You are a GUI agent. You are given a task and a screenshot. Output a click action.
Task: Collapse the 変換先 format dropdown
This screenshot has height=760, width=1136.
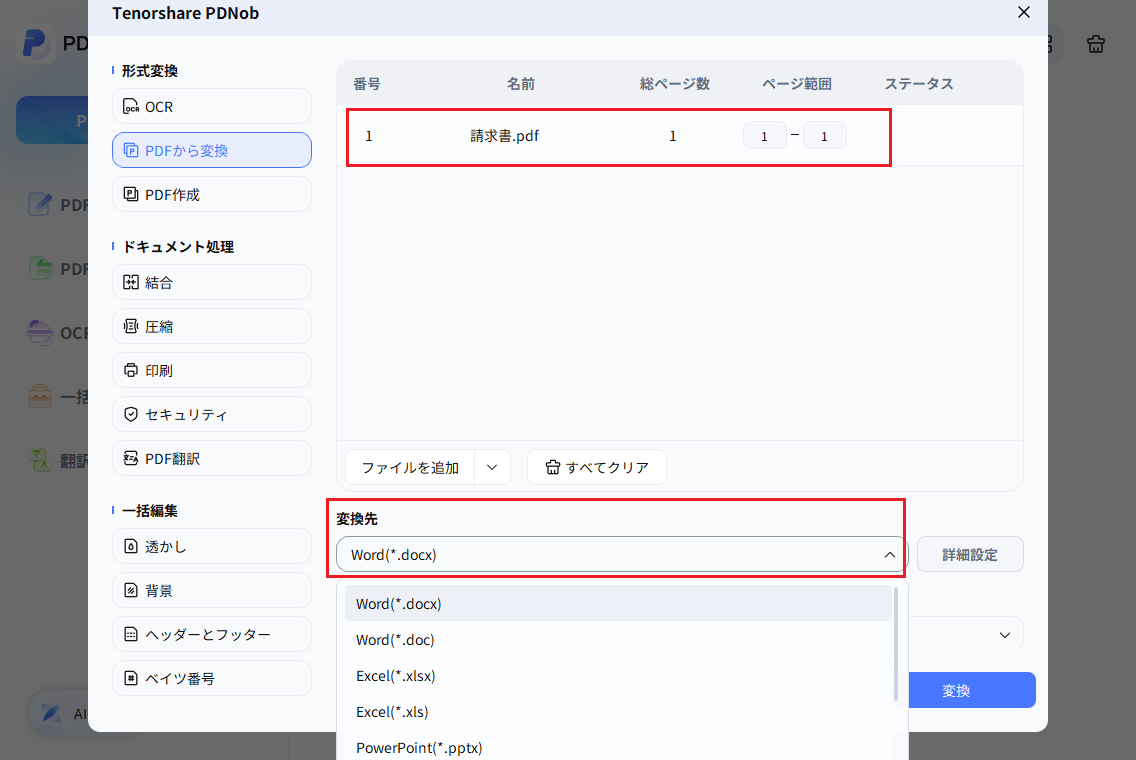(890, 554)
